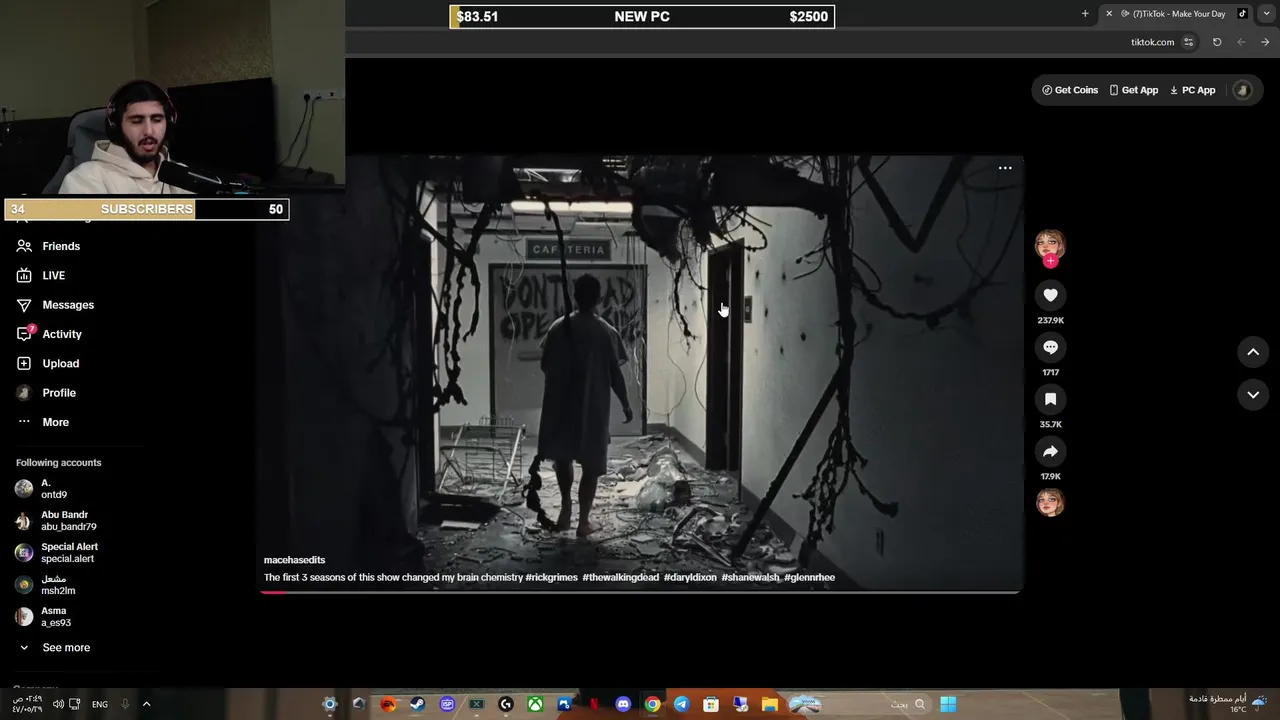Image resolution: width=1280 pixels, height=720 pixels.
Task: Open macehasedits creator name link
Action: (x=294, y=560)
